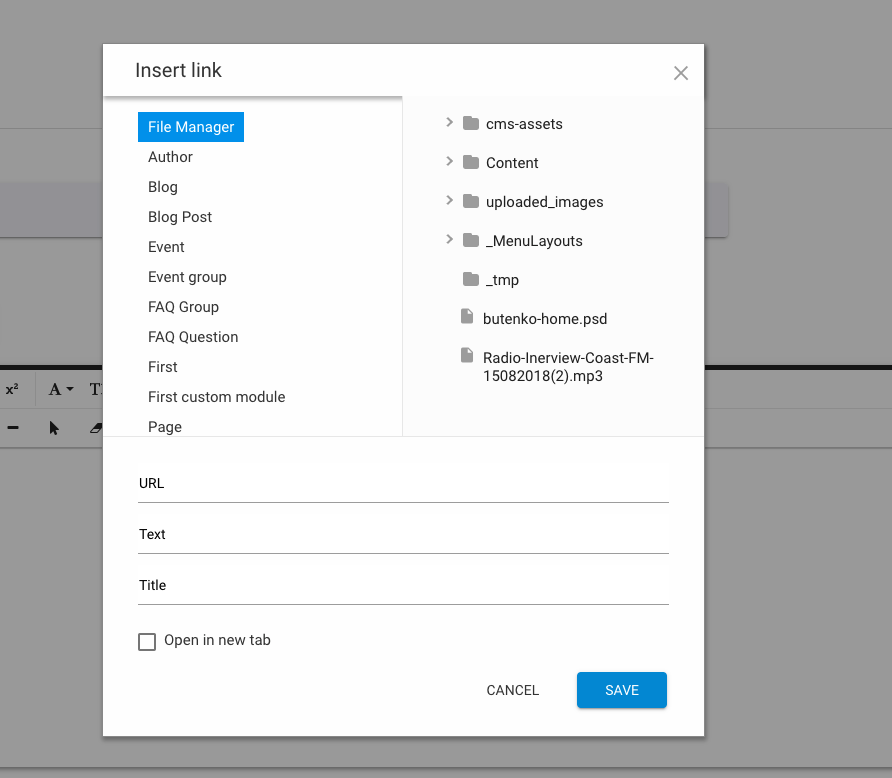Open font color dropdown in editor toolbar
The image size is (892, 778).
point(61,390)
